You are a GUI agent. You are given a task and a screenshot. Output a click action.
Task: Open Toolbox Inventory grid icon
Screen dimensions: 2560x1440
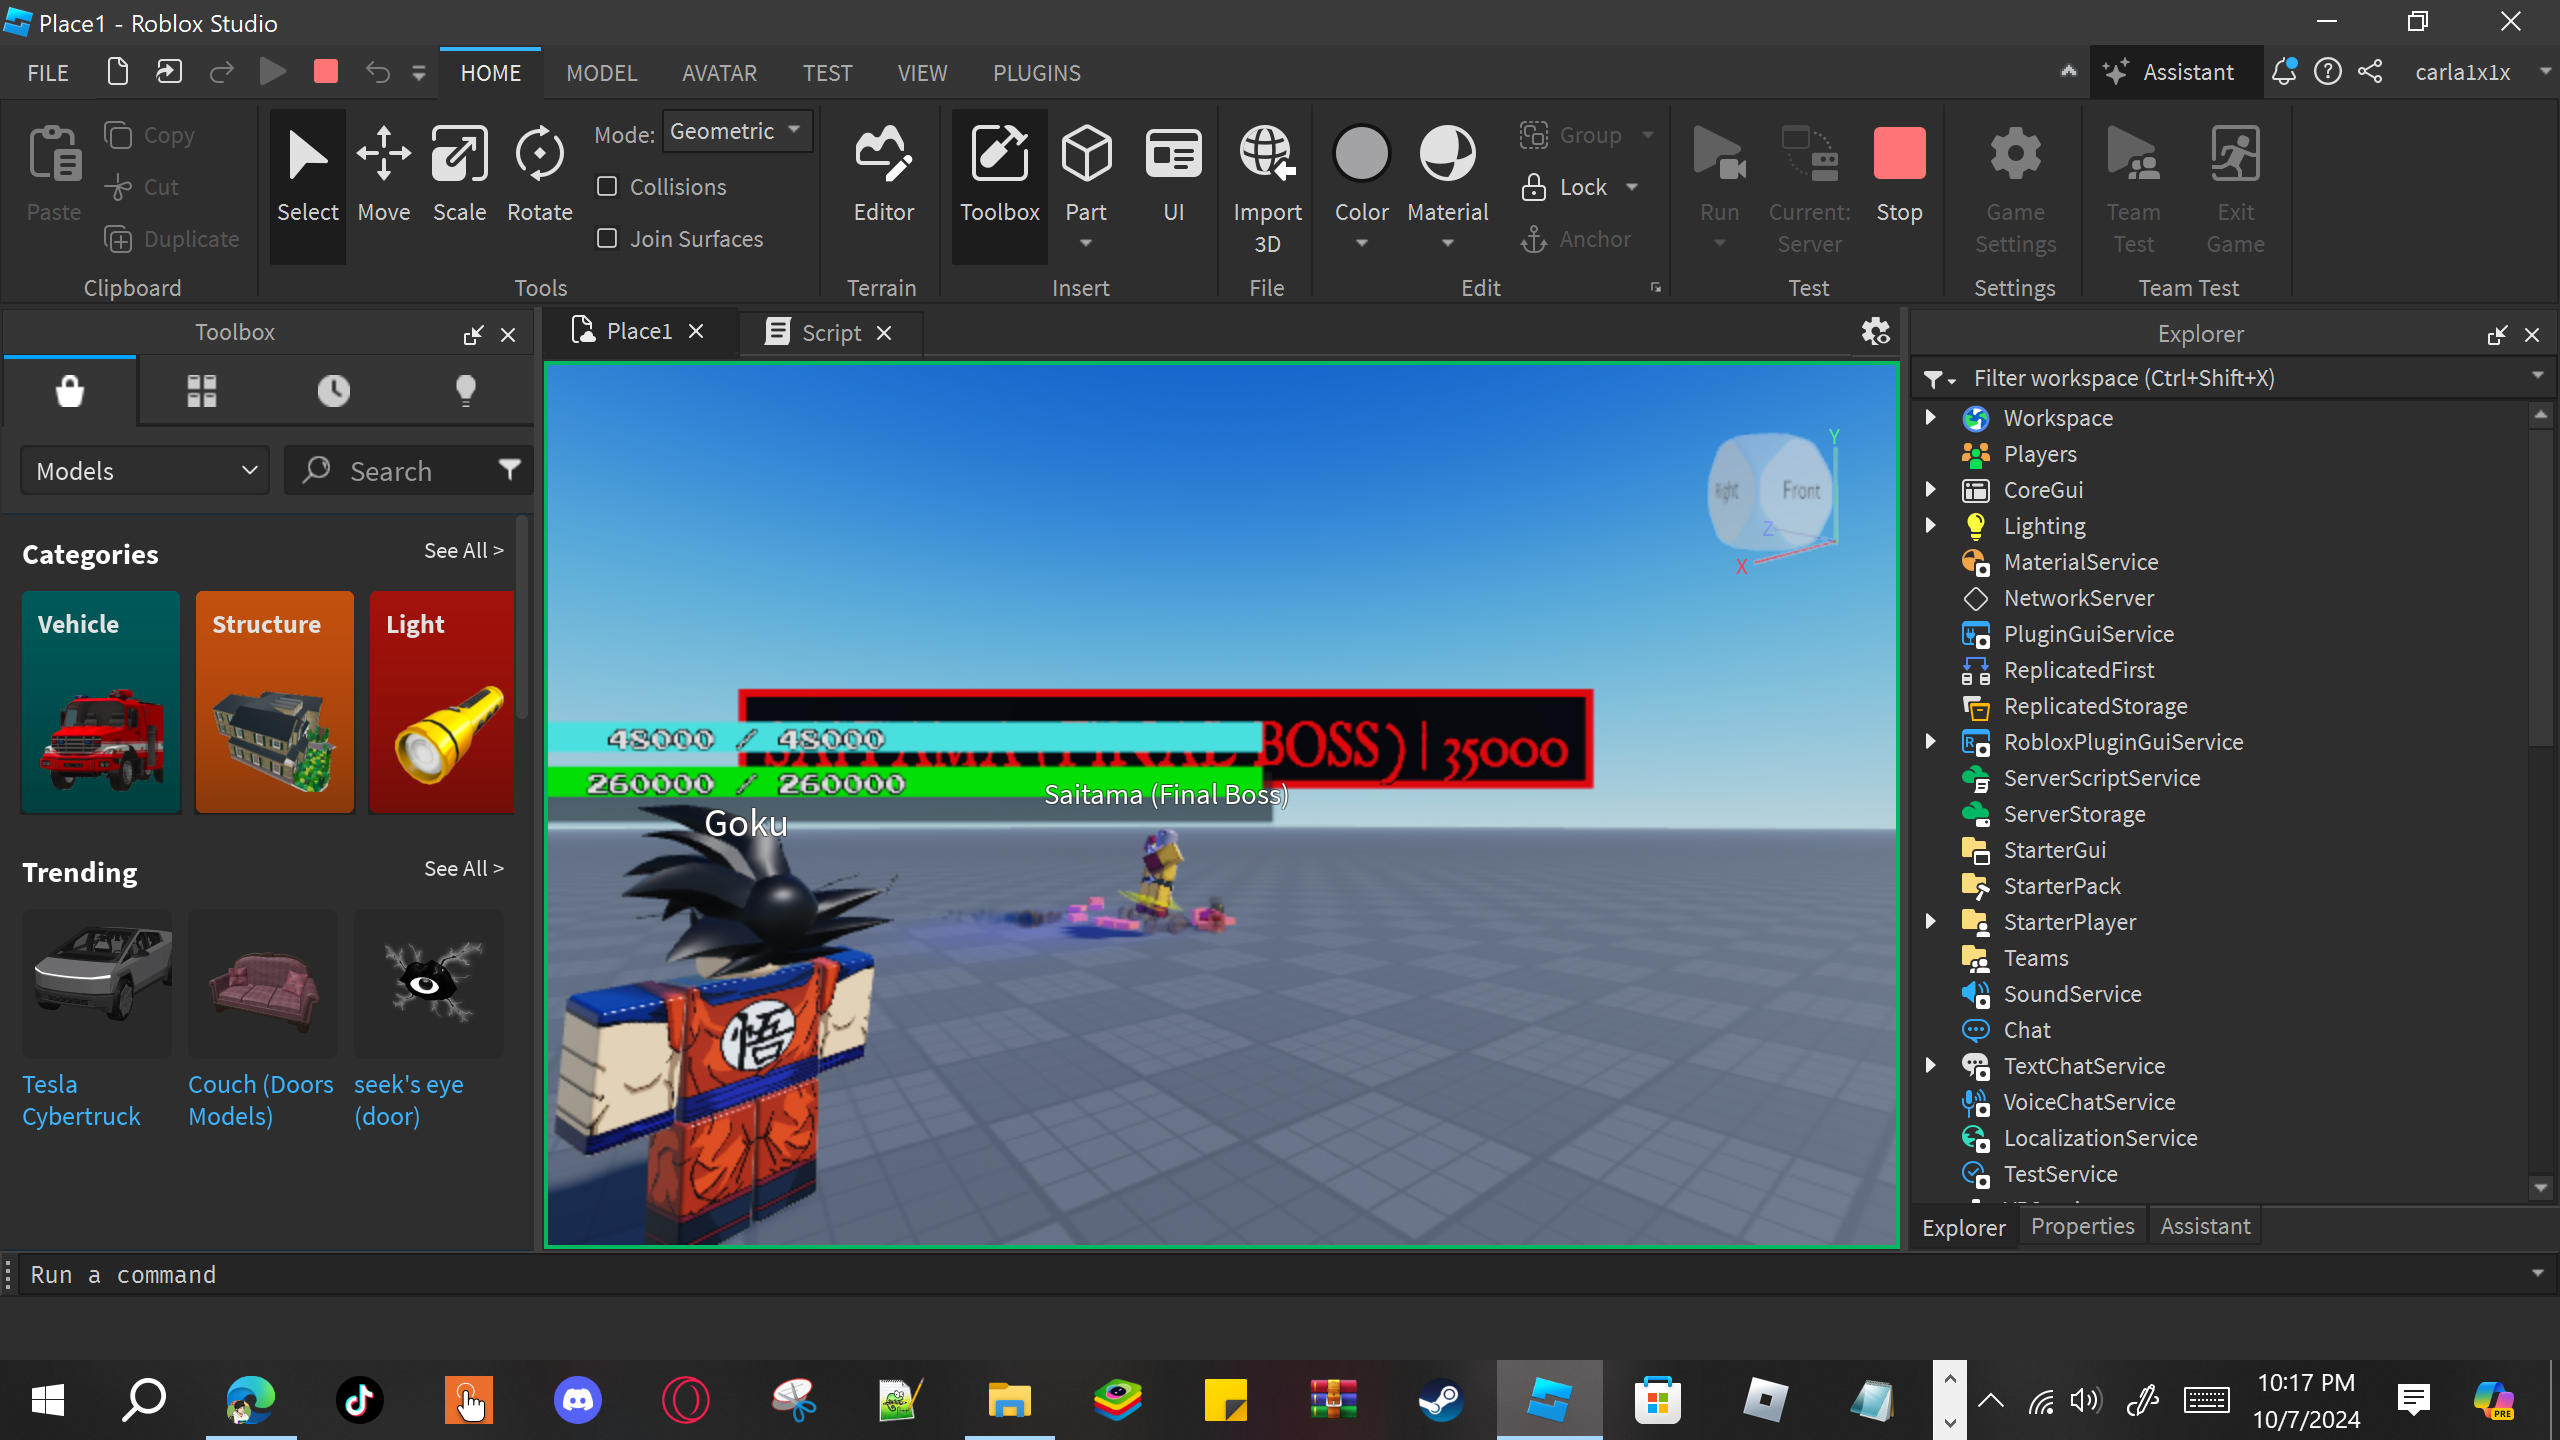pyautogui.click(x=201, y=391)
